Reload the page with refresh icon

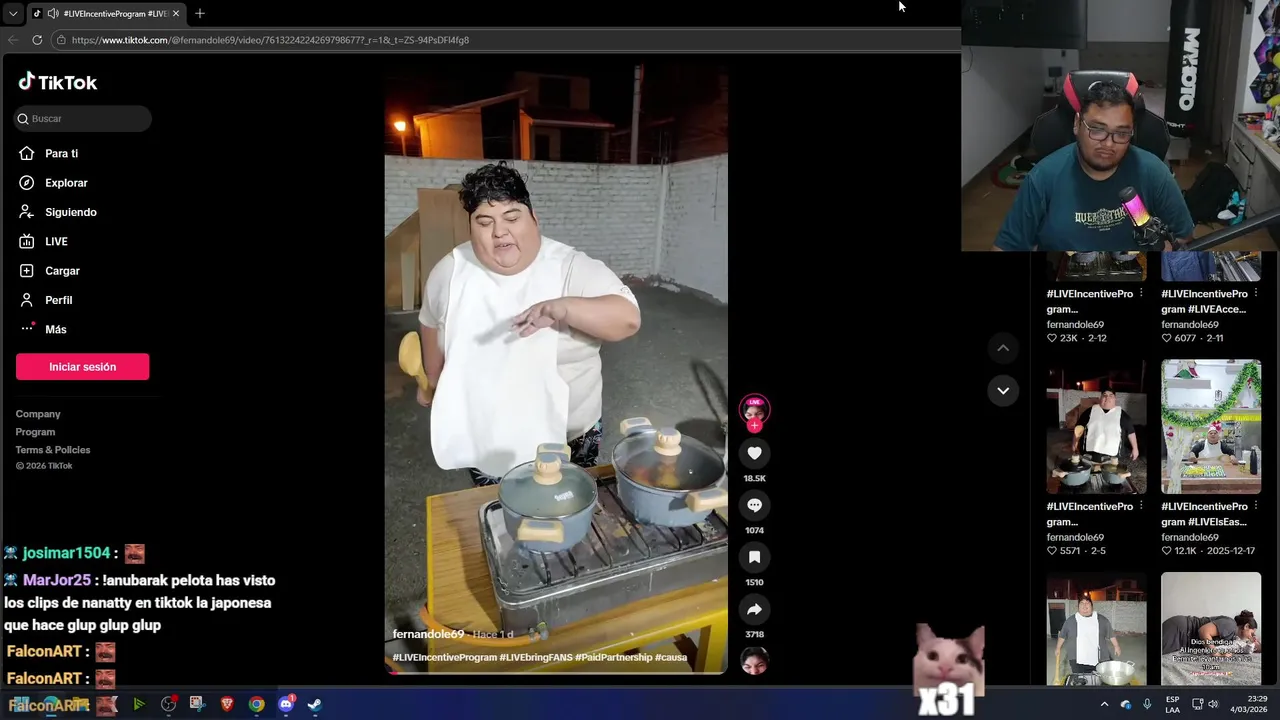[37, 40]
